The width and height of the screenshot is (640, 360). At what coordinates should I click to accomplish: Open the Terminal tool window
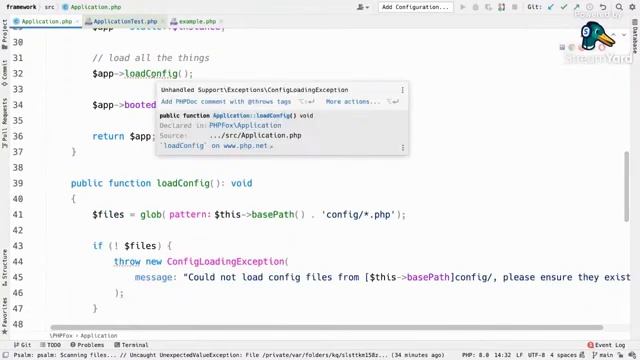(x=131, y=345)
